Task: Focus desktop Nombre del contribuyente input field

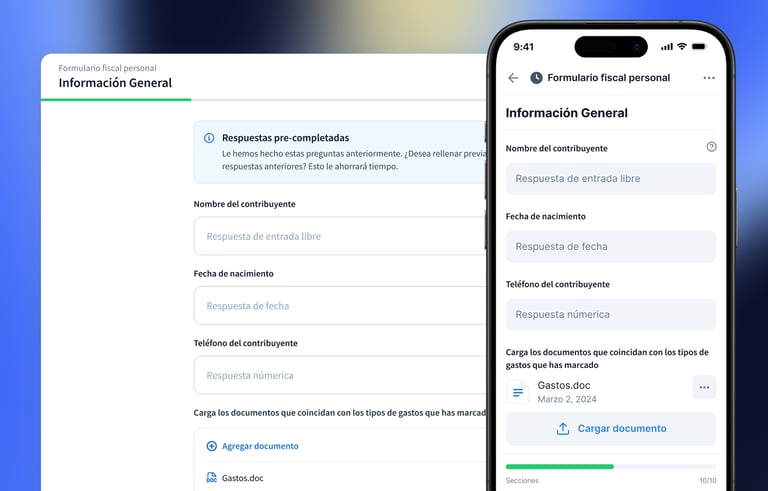Action: 340,236
